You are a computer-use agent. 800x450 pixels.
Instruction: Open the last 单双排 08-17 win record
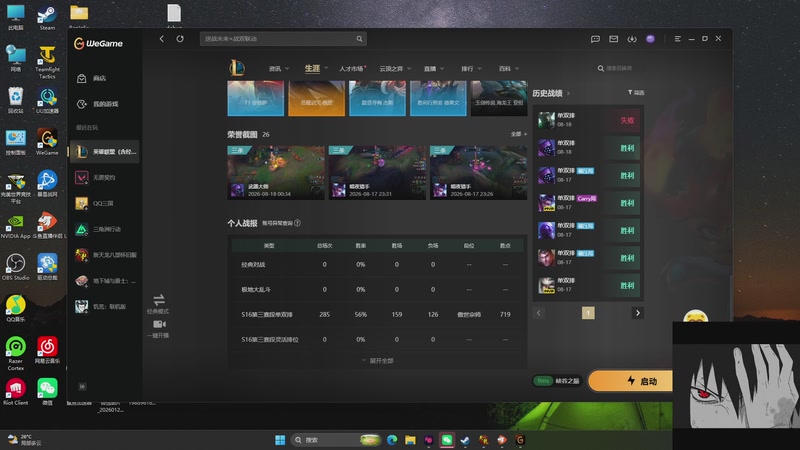(x=588, y=286)
